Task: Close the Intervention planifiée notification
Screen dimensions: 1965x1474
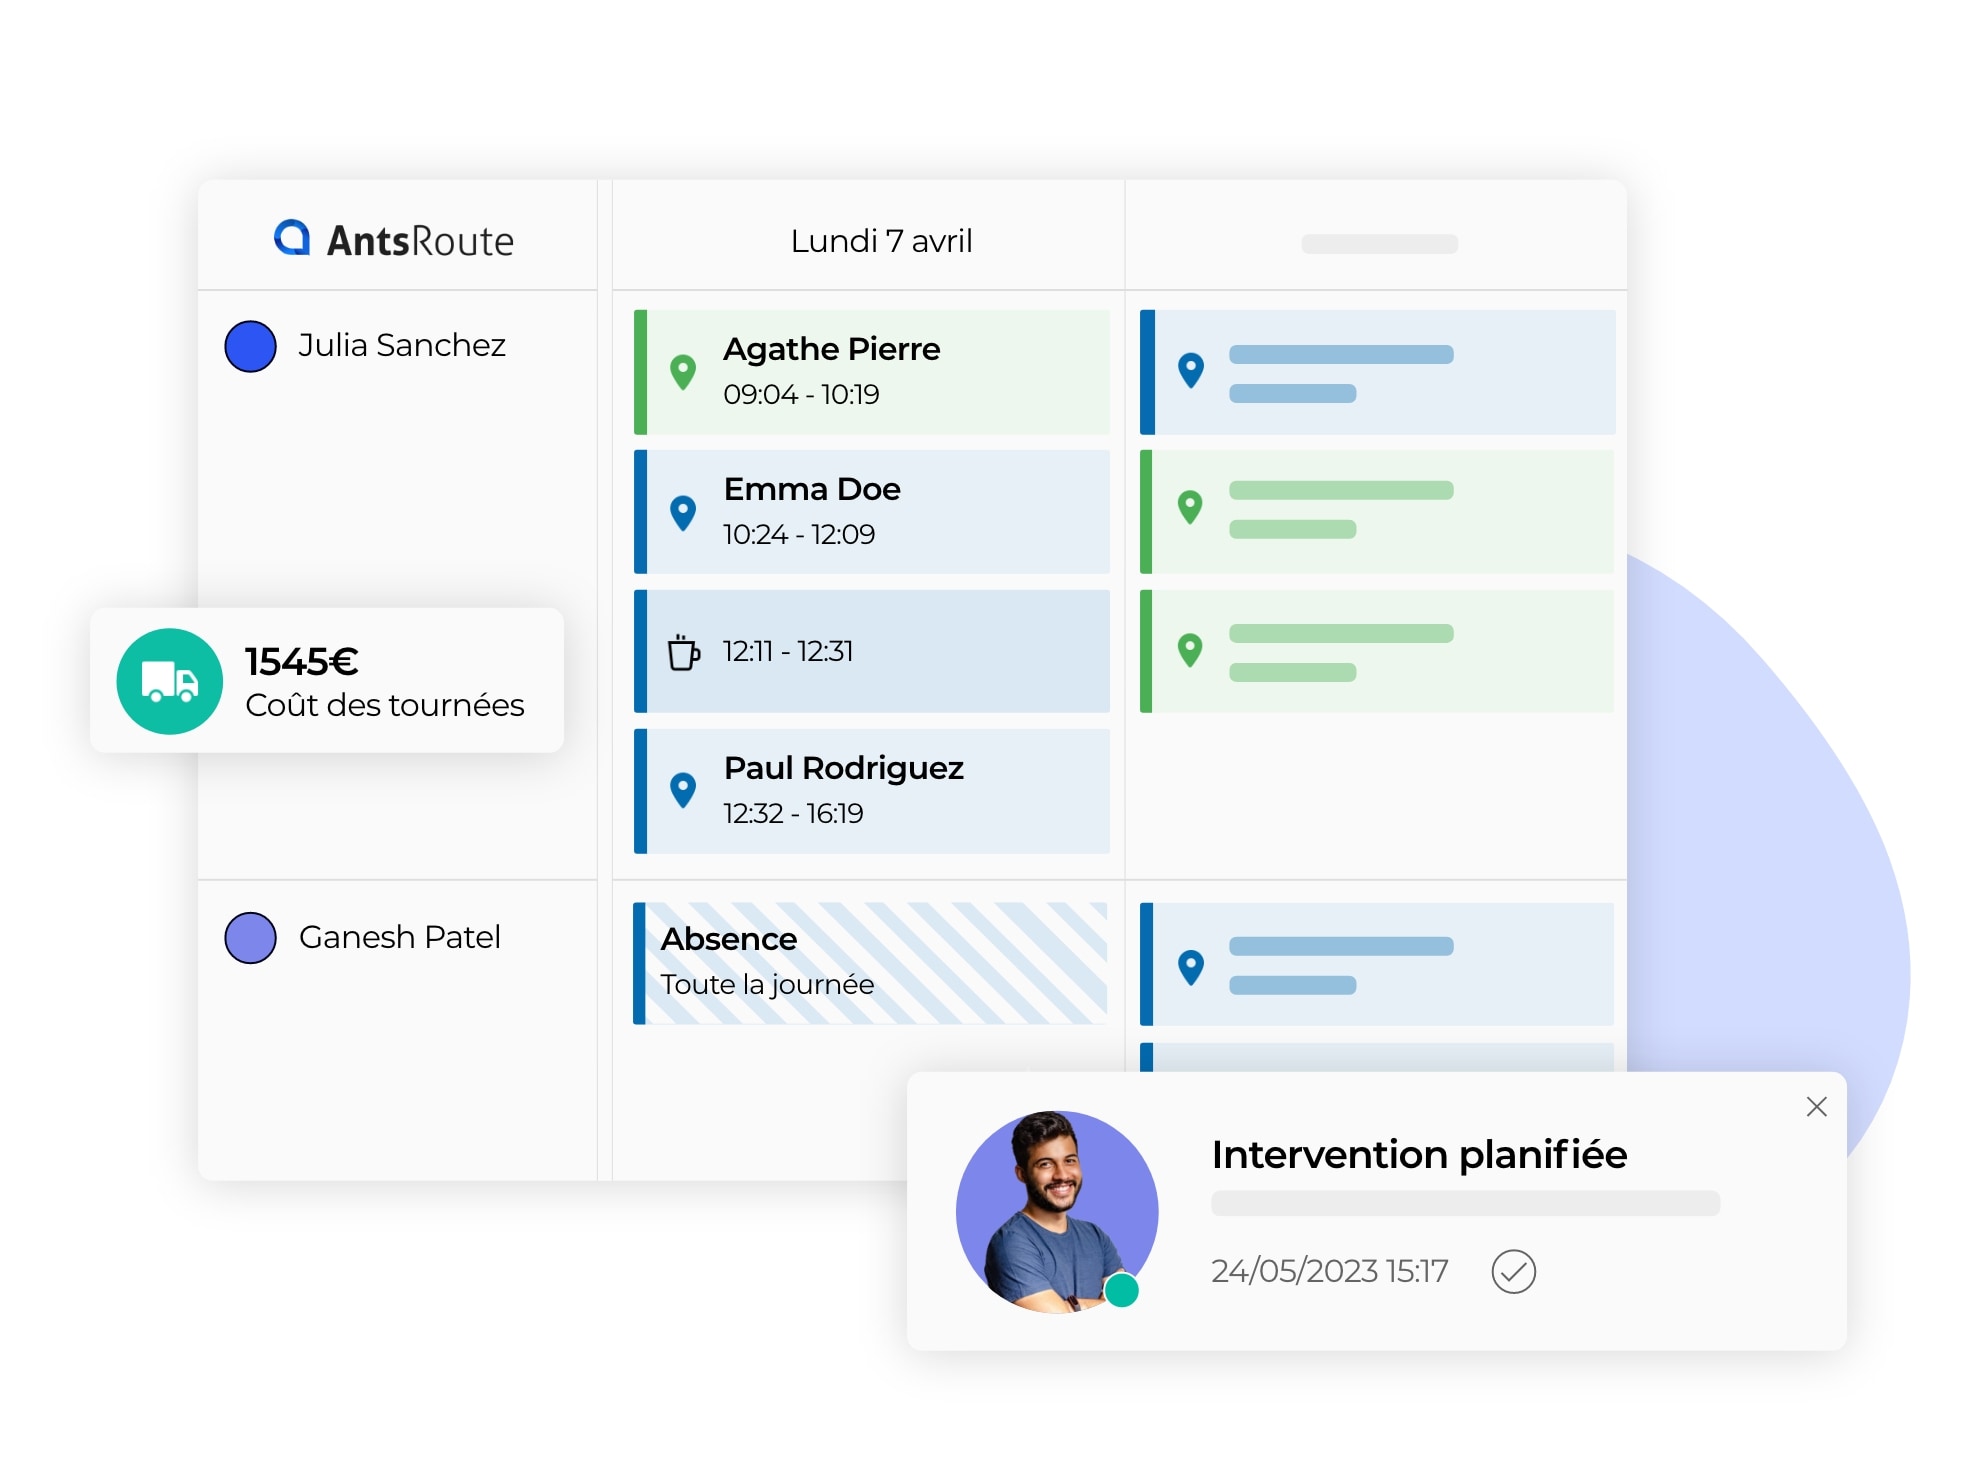Action: pyautogui.click(x=1816, y=1107)
